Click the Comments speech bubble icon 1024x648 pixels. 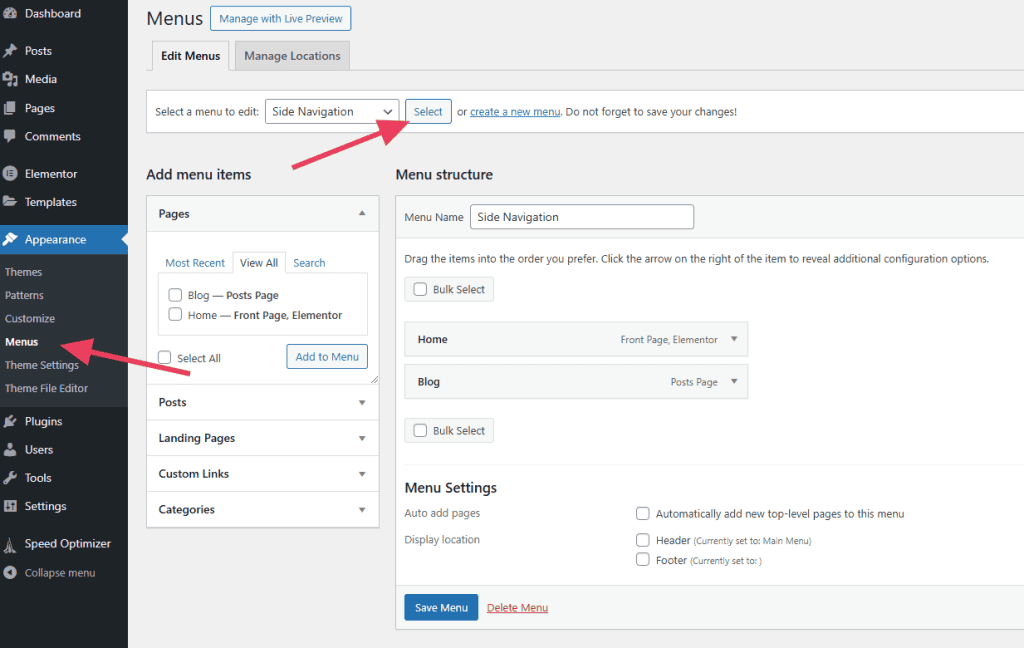click(x=10, y=136)
